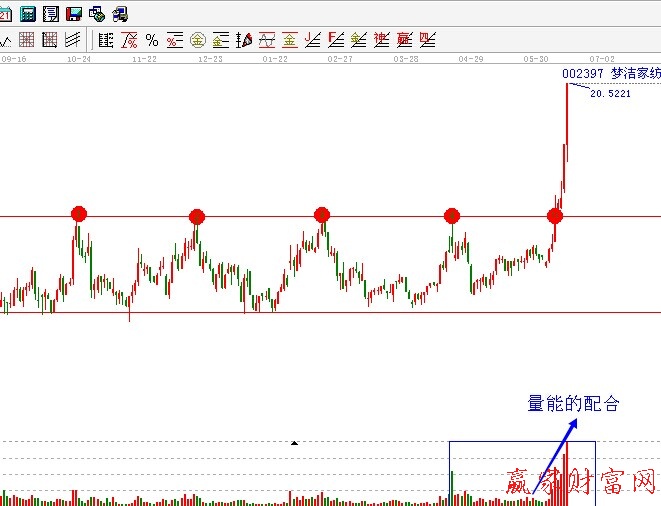Click the small black triangle above volume
The image size is (661, 506).
tap(294, 441)
